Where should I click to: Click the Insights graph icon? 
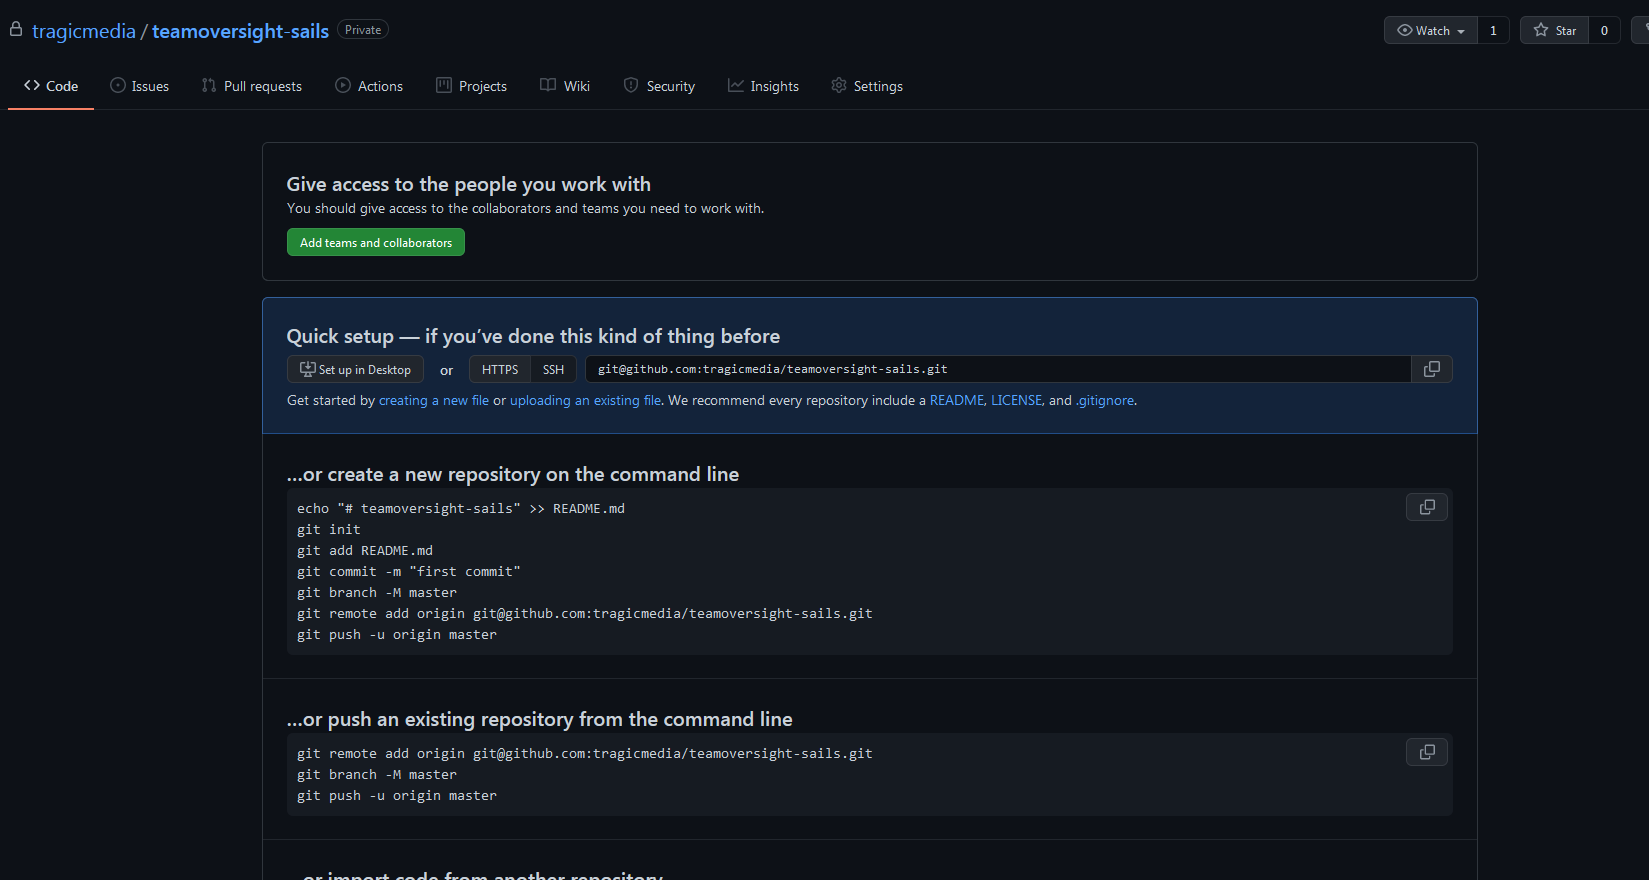[x=735, y=86]
